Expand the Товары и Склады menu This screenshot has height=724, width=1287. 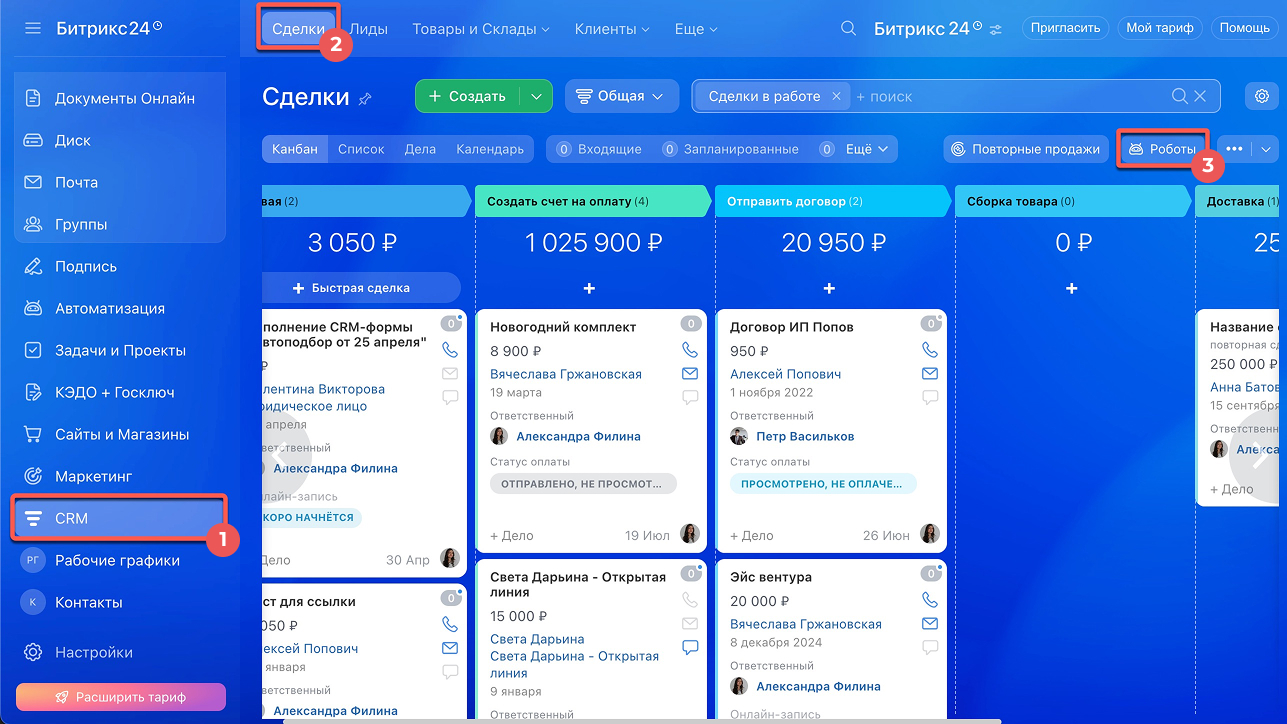point(481,29)
